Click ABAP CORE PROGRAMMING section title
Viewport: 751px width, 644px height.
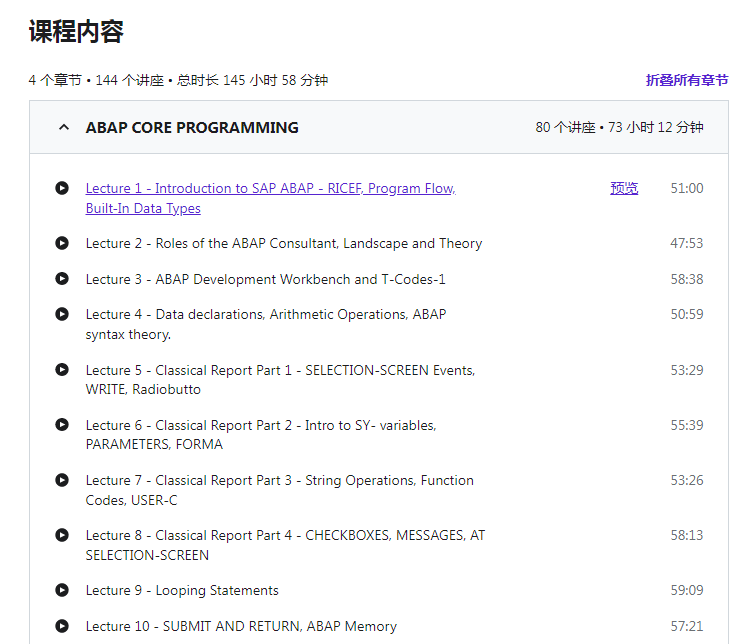(192, 127)
